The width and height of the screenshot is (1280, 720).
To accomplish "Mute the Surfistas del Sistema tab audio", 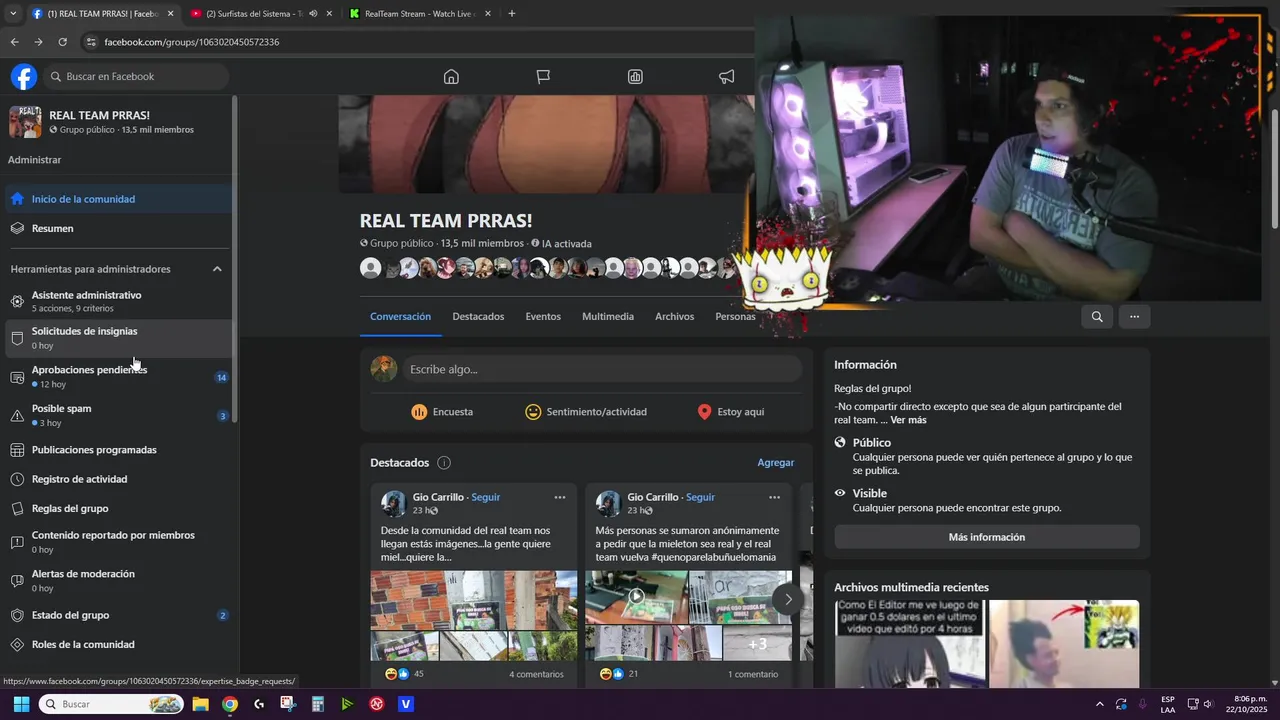I will click(313, 14).
